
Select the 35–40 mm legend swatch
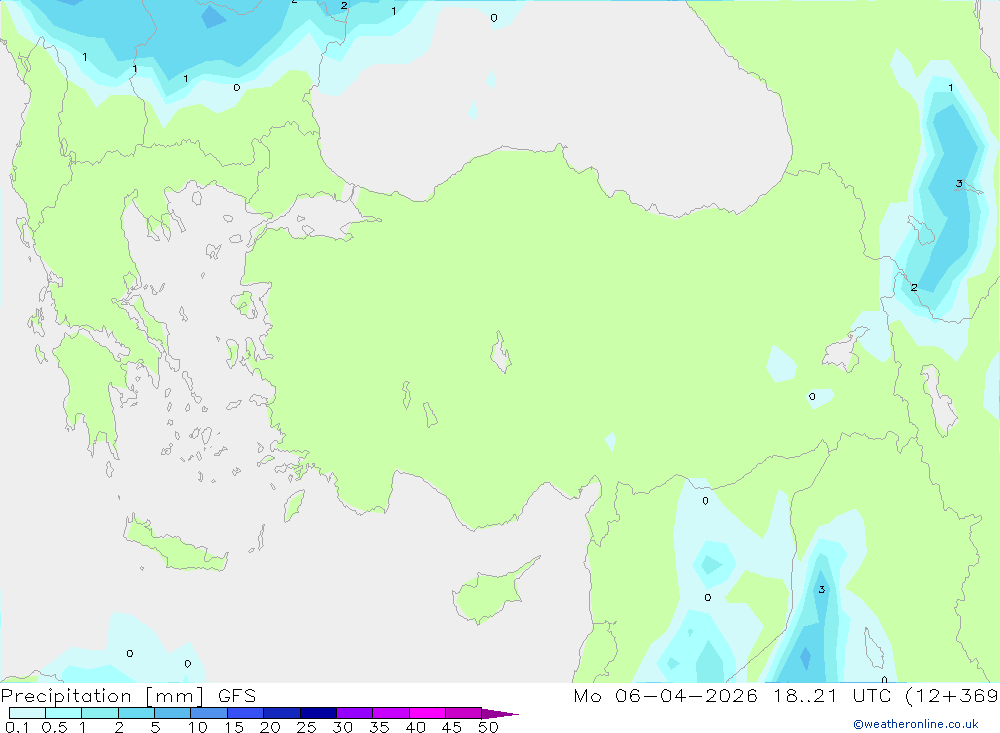coord(391,713)
